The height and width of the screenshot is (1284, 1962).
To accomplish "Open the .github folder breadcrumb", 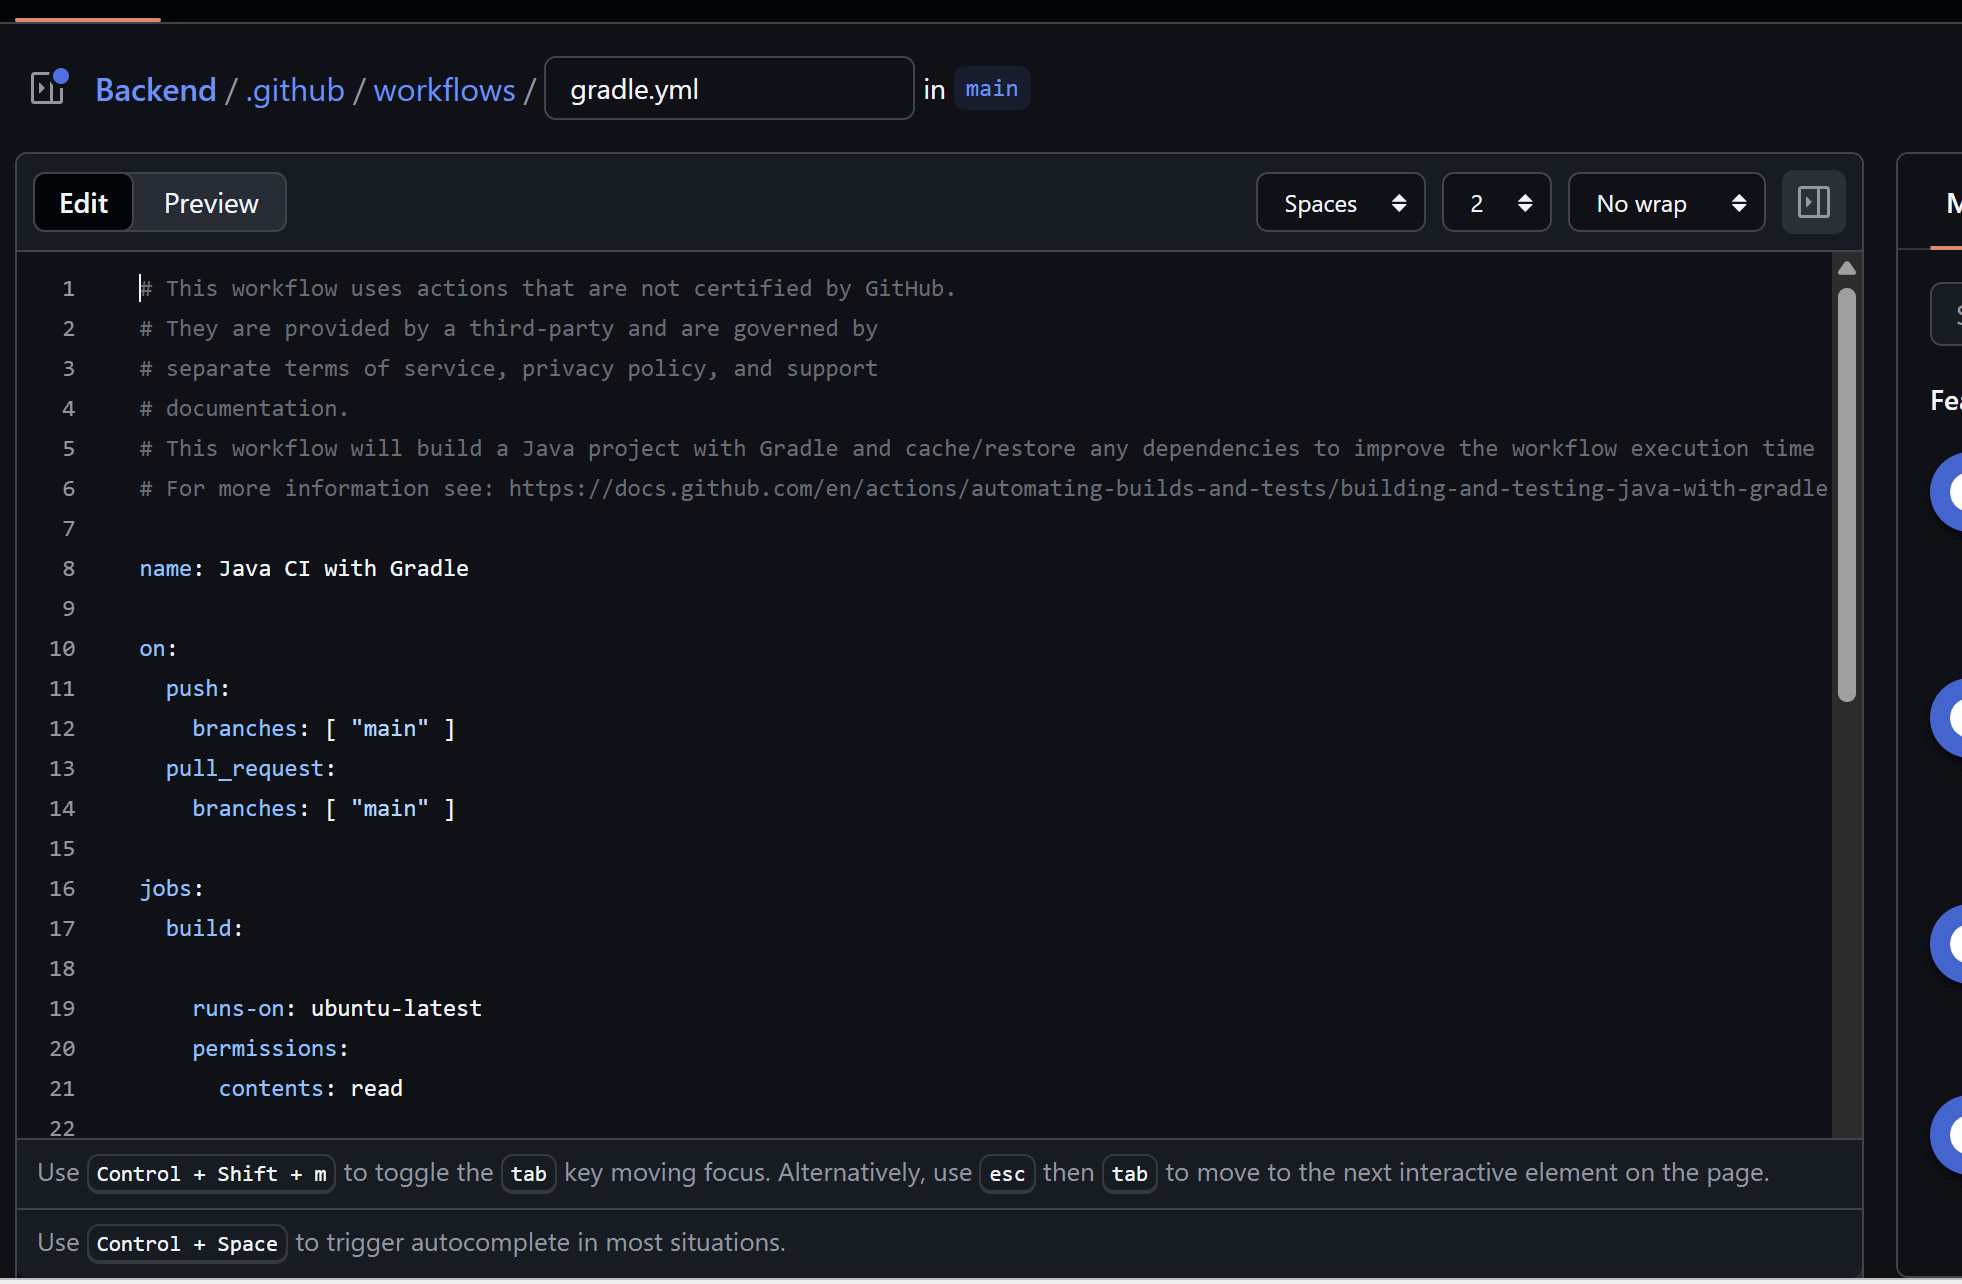I will [x=295, y=90].
